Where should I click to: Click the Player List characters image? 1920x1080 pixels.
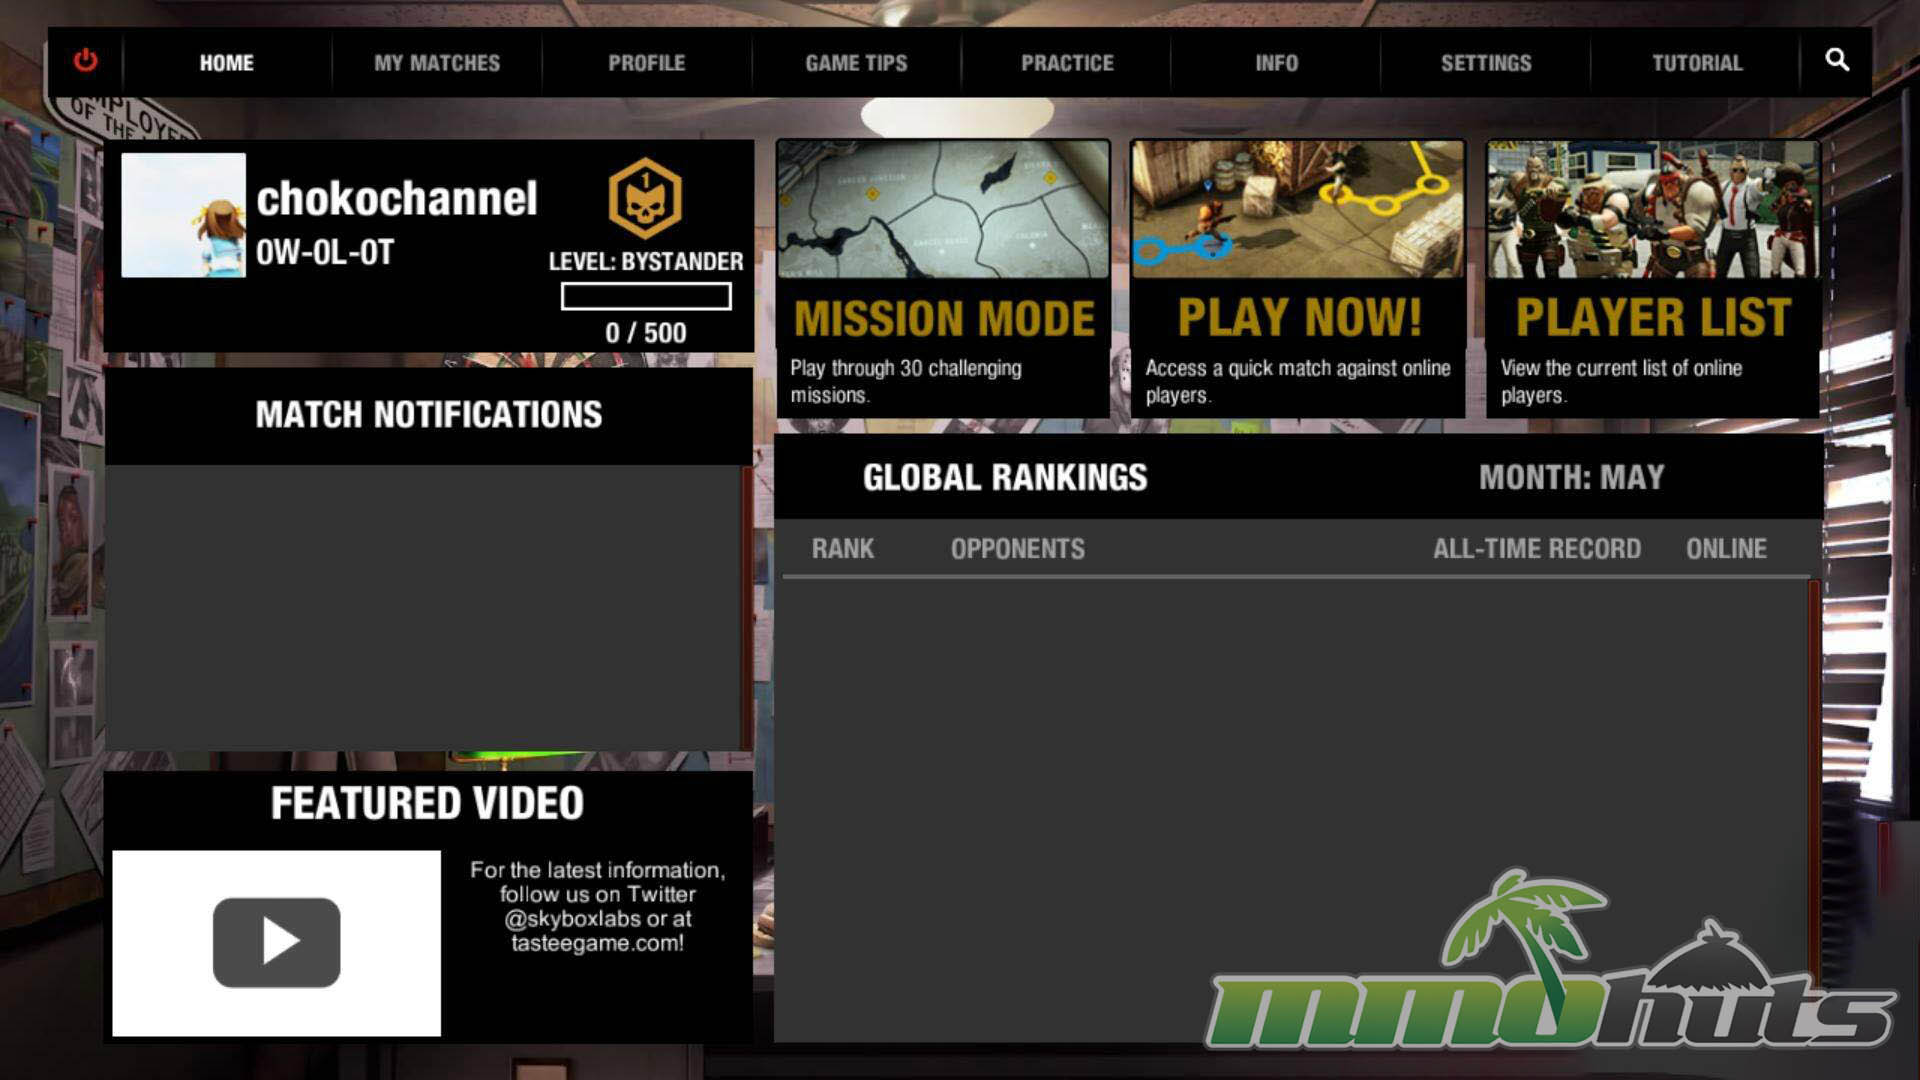[1652, 210]
